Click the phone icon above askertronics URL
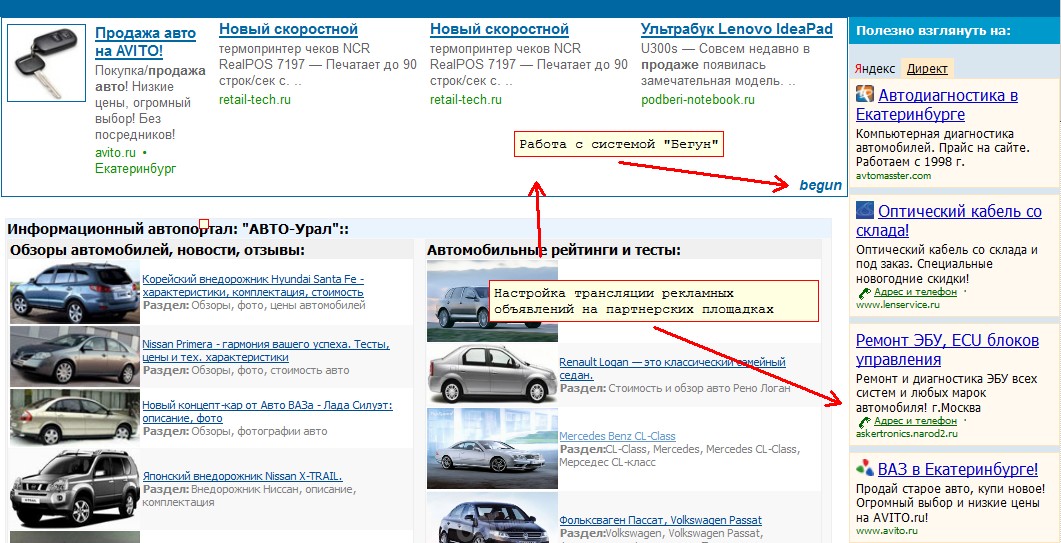The image size is (1061, 543). (x=864, y=422)
